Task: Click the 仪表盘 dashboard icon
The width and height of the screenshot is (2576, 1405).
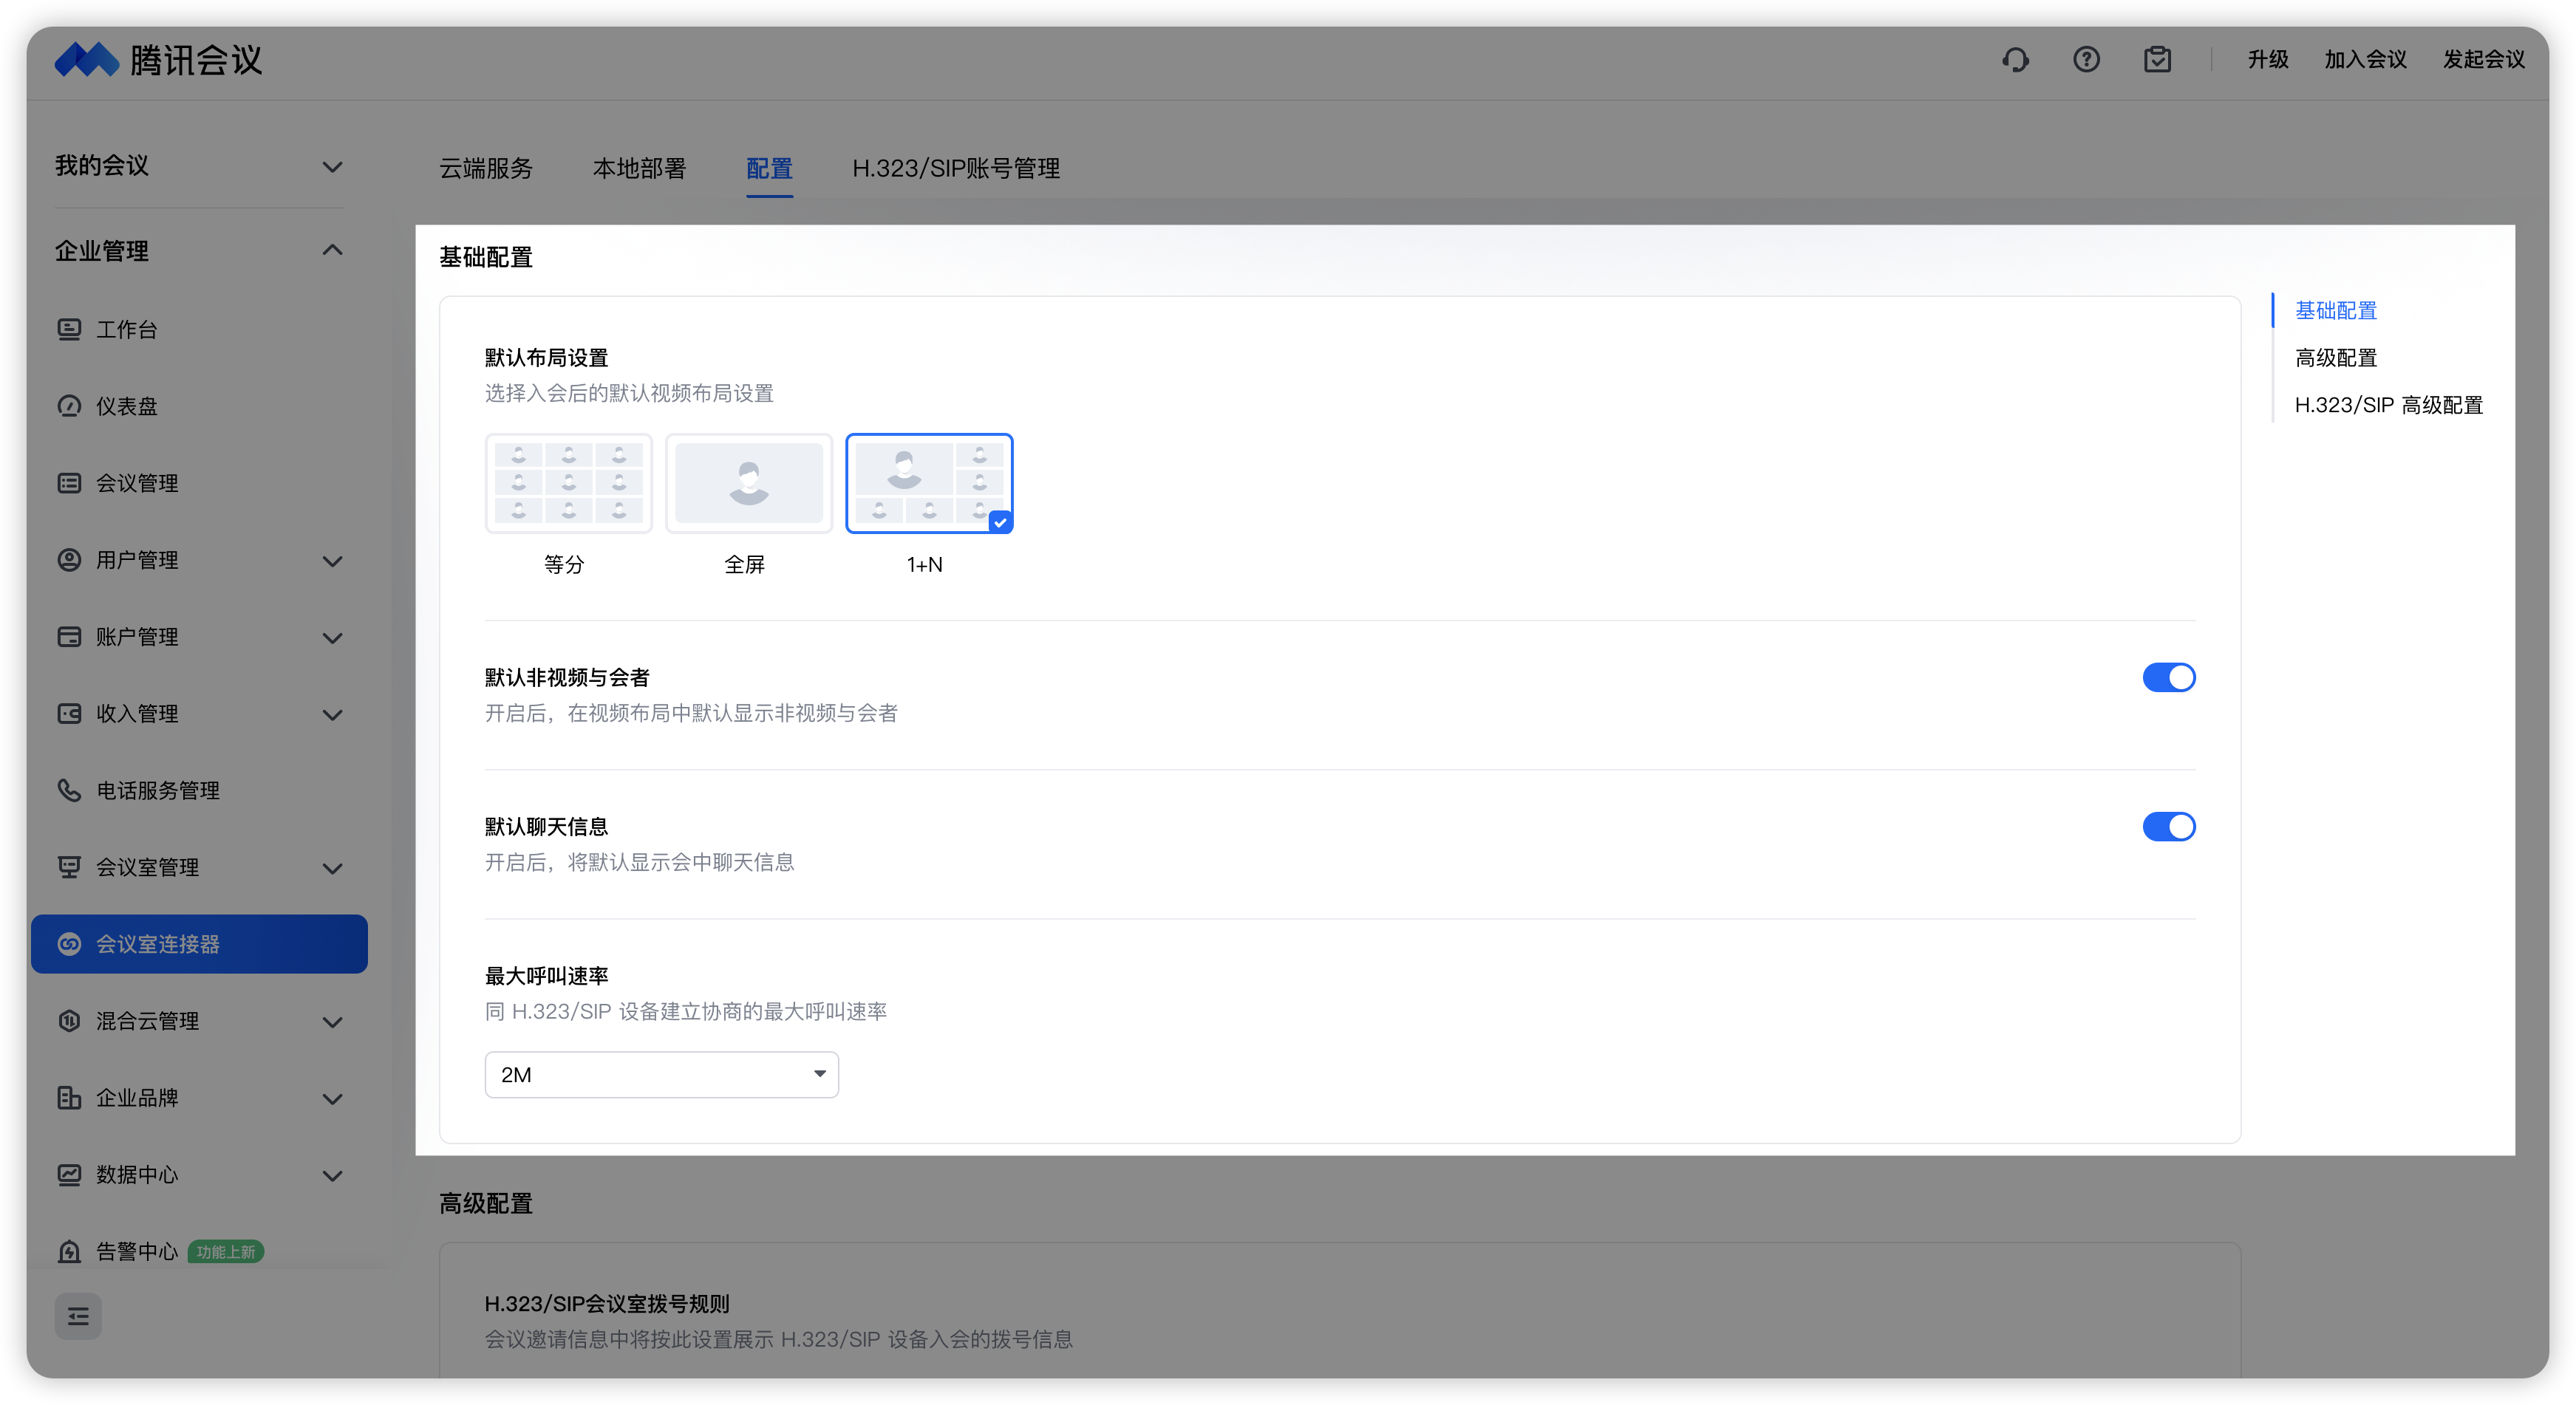Action: pos(69,406)
